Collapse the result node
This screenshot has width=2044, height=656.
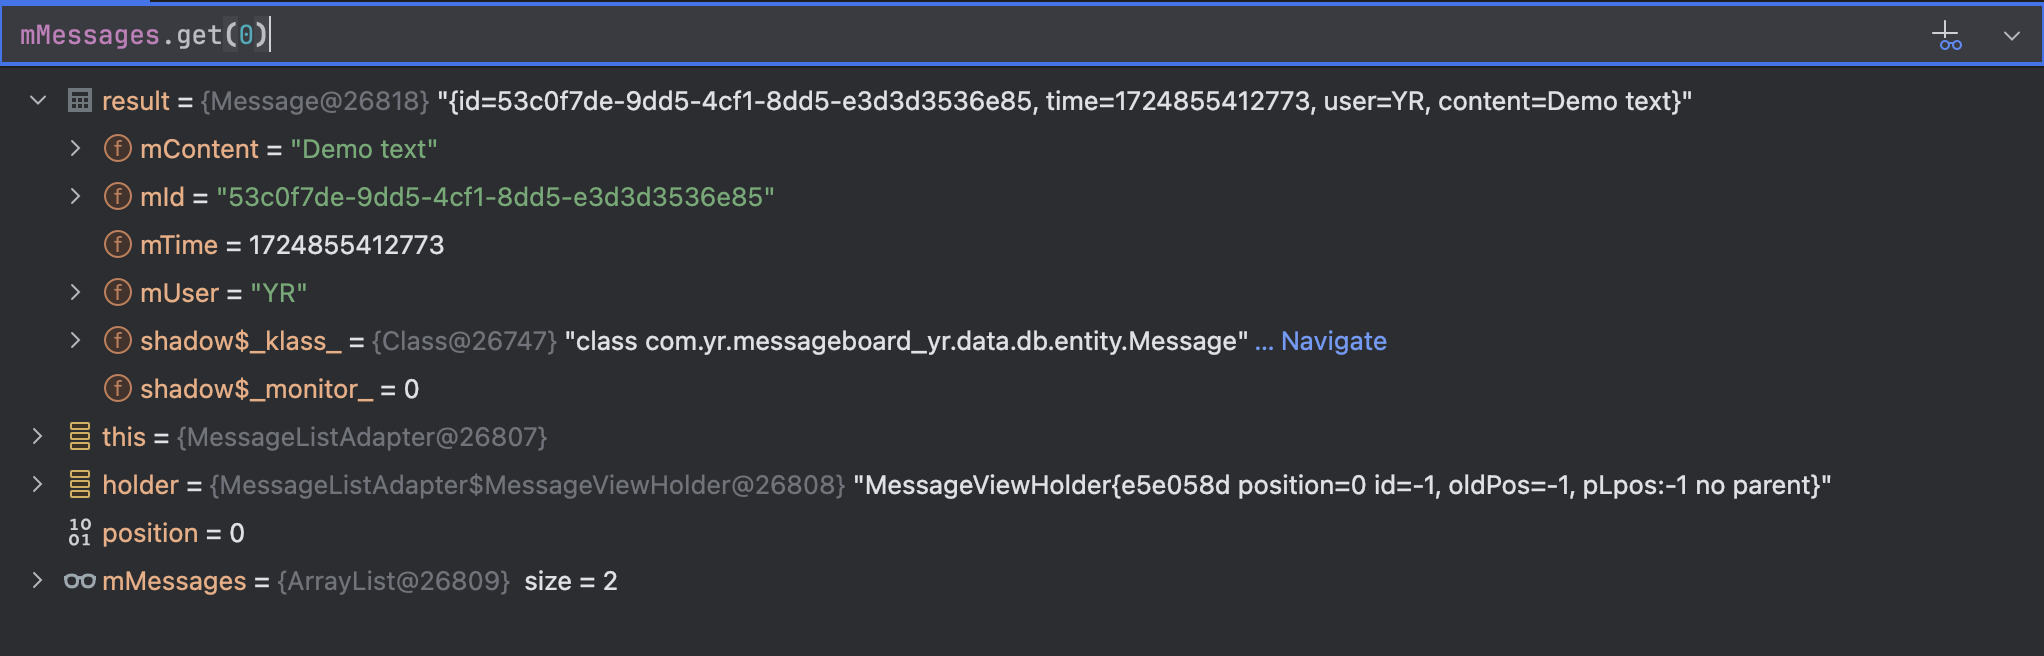pyautogui.click(x=38, y=101)
